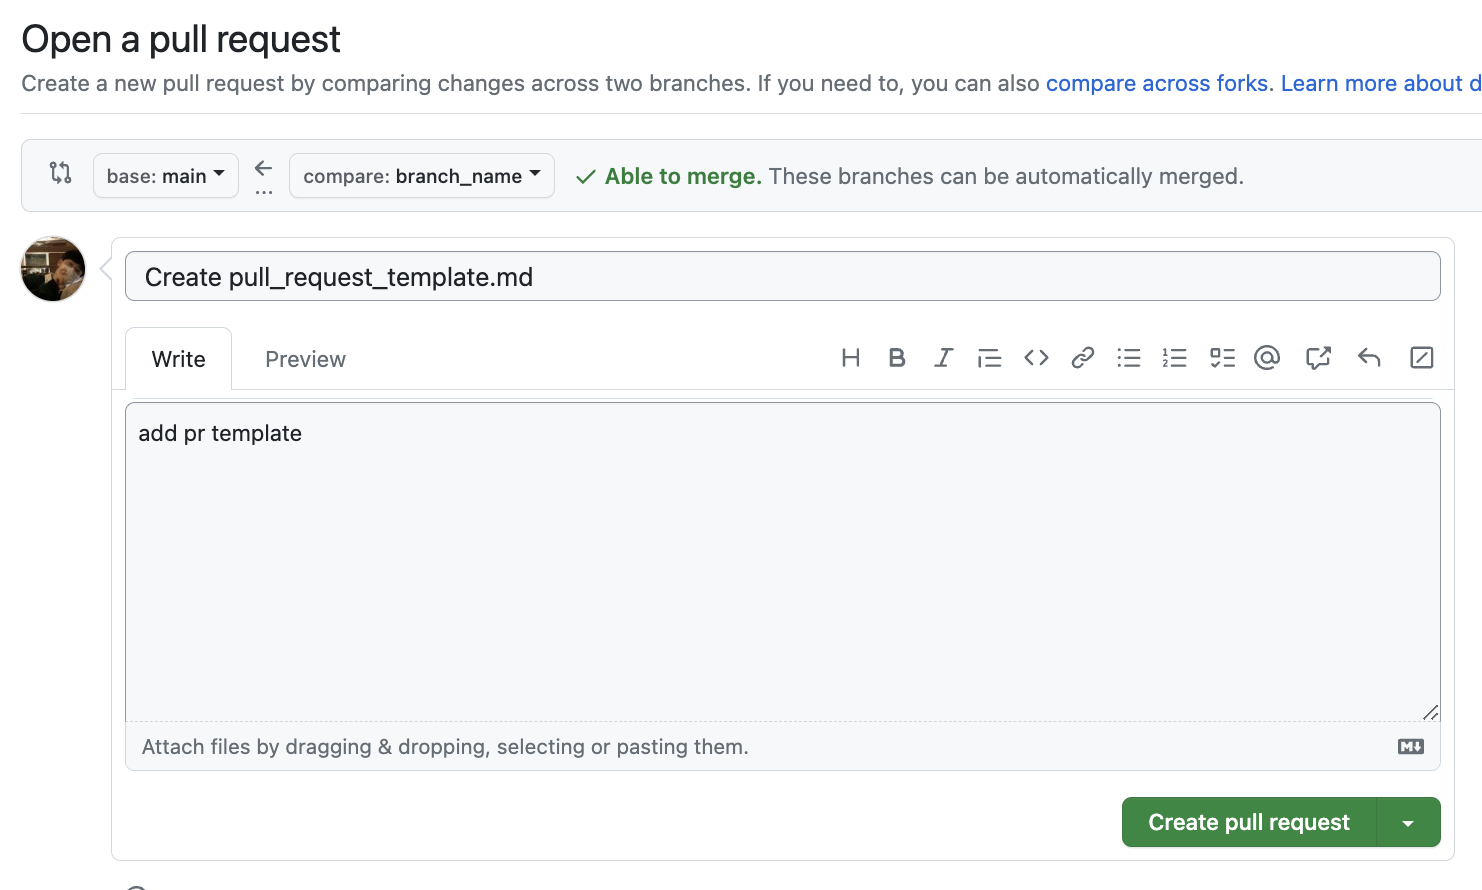
Task: Insert code formatting with the angle-brackets icon
Action: [1036, 358]
